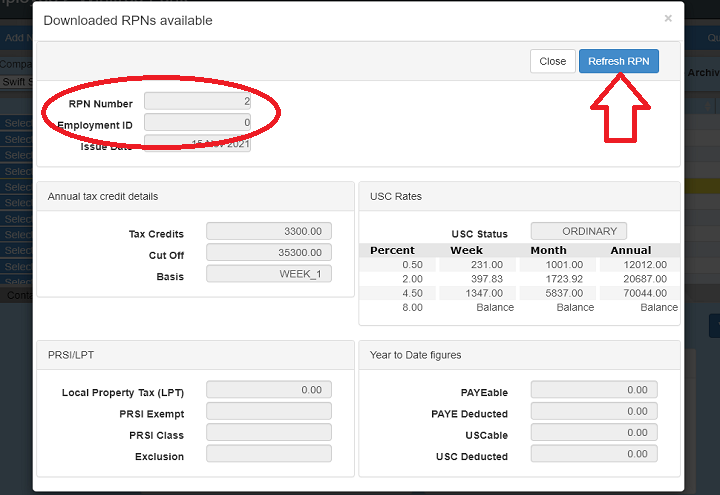
Task: Click the Employment ID field
Action: [x=197, y=123]
